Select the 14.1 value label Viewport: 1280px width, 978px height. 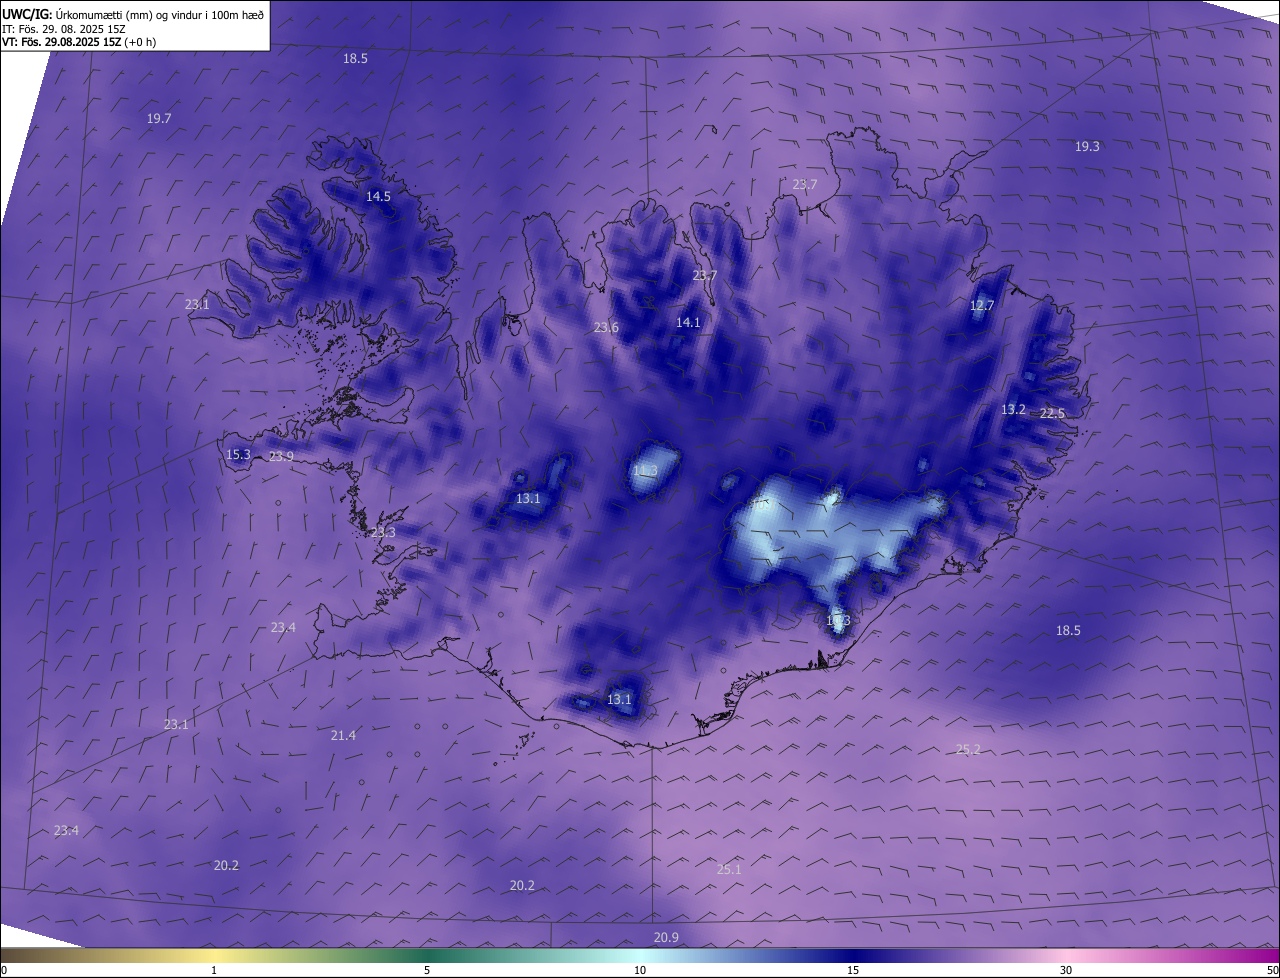point(688,322)
